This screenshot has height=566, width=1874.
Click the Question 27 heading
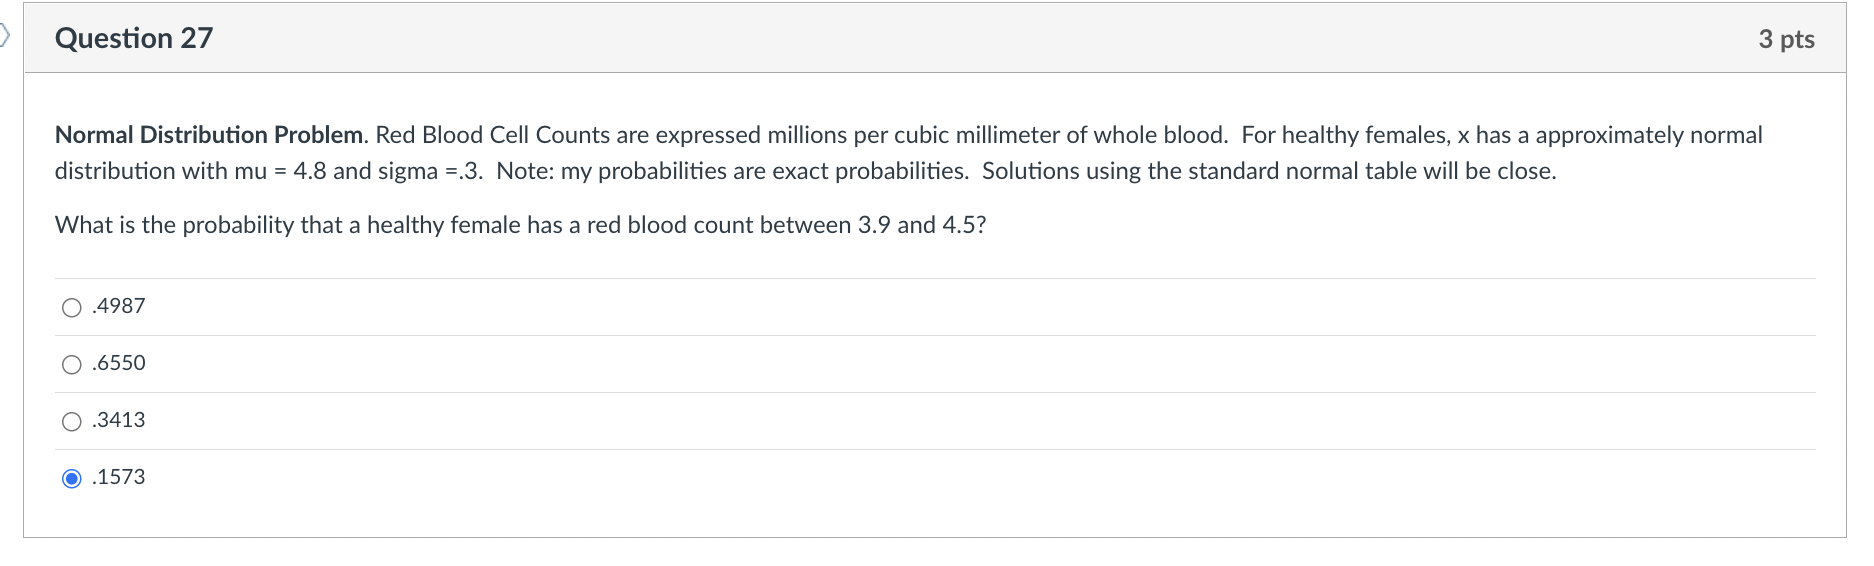point(134,38)
